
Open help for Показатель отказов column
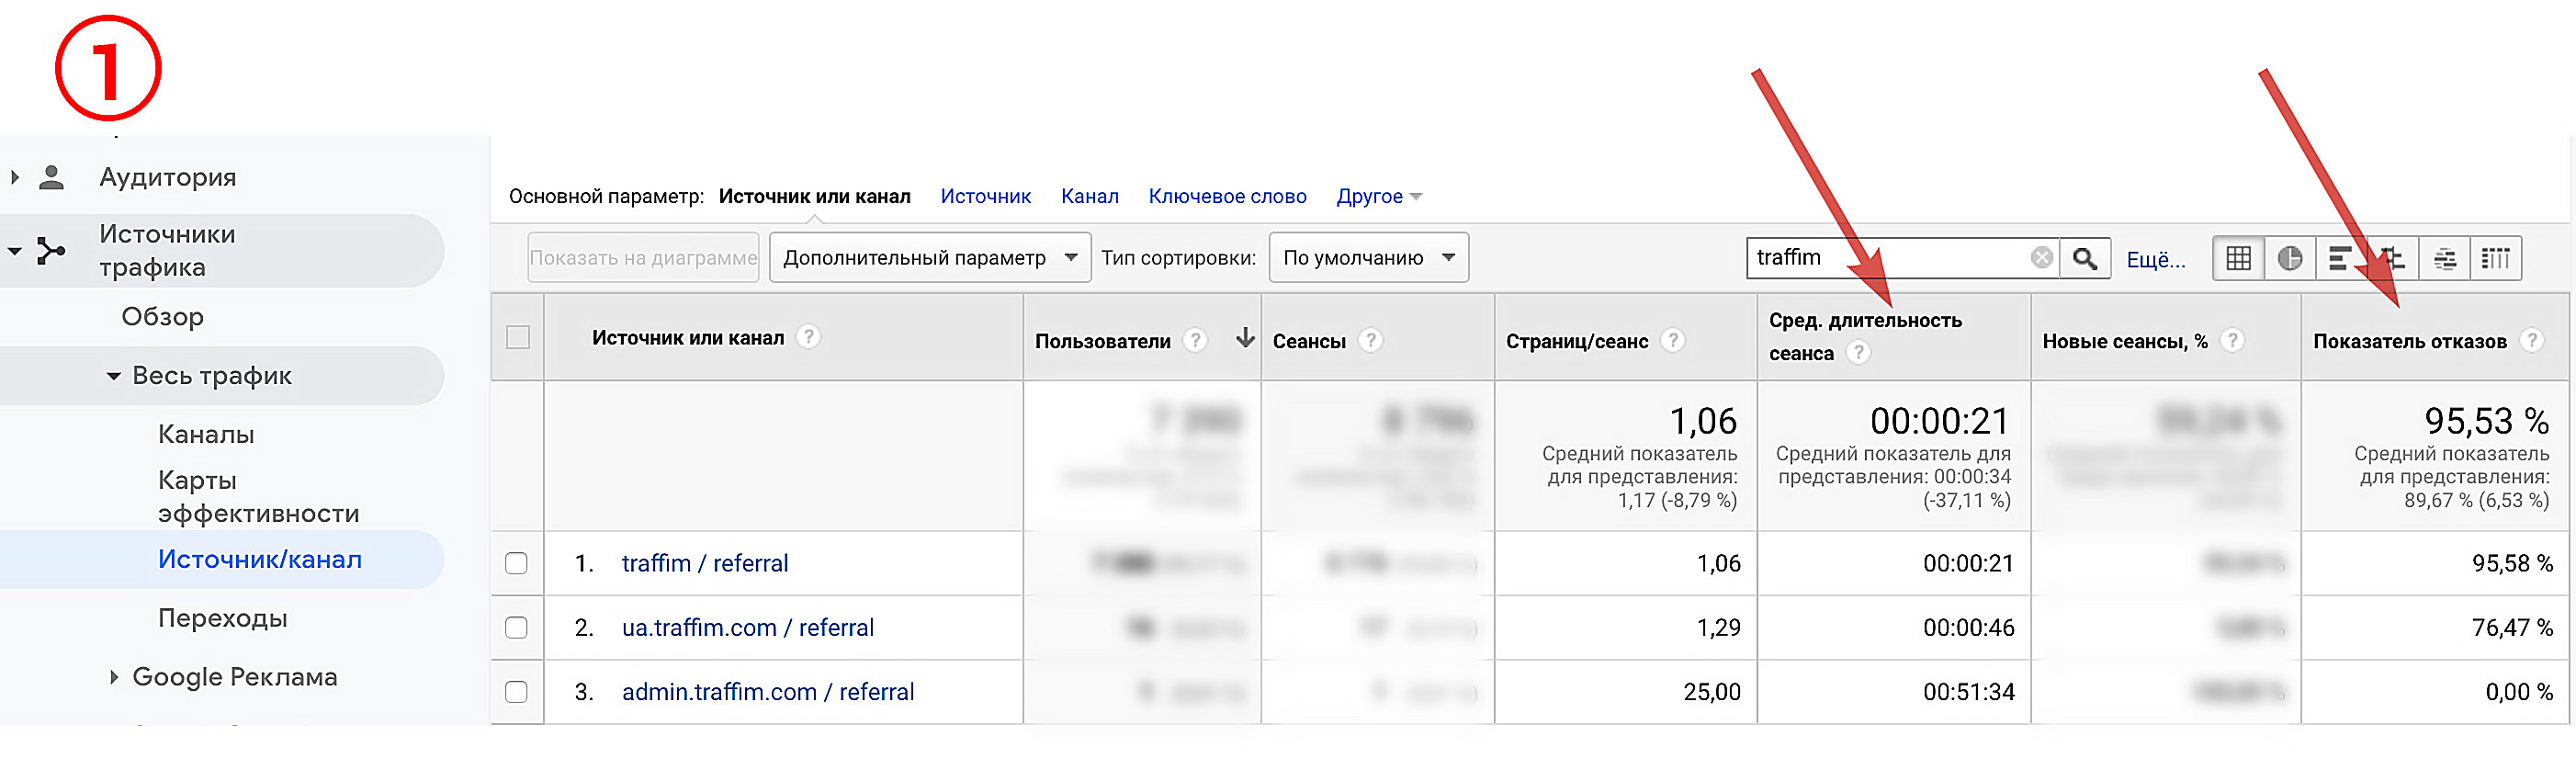[2532, 340]
